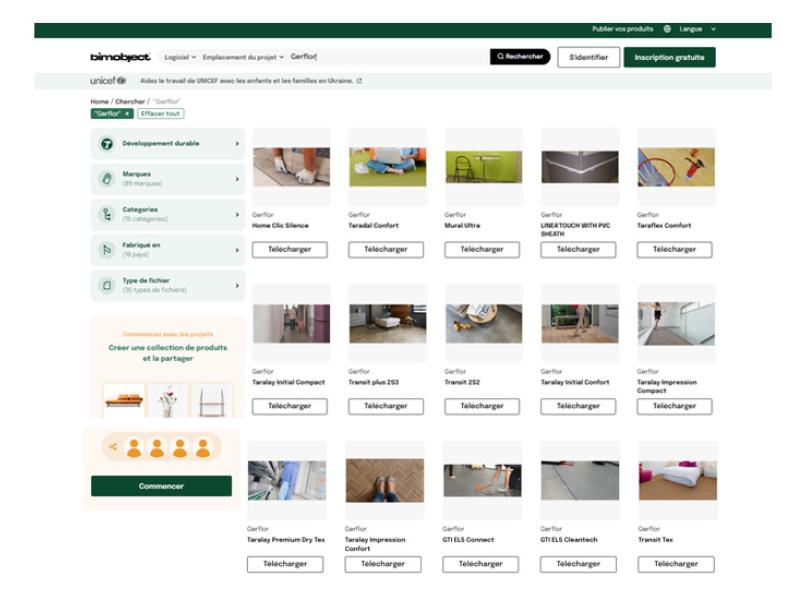This screenshot has height=600, width=805.
Task: Open the Taraflex Comfort product thumbnail
Action: pyautogui.click(x=676, y=167)
